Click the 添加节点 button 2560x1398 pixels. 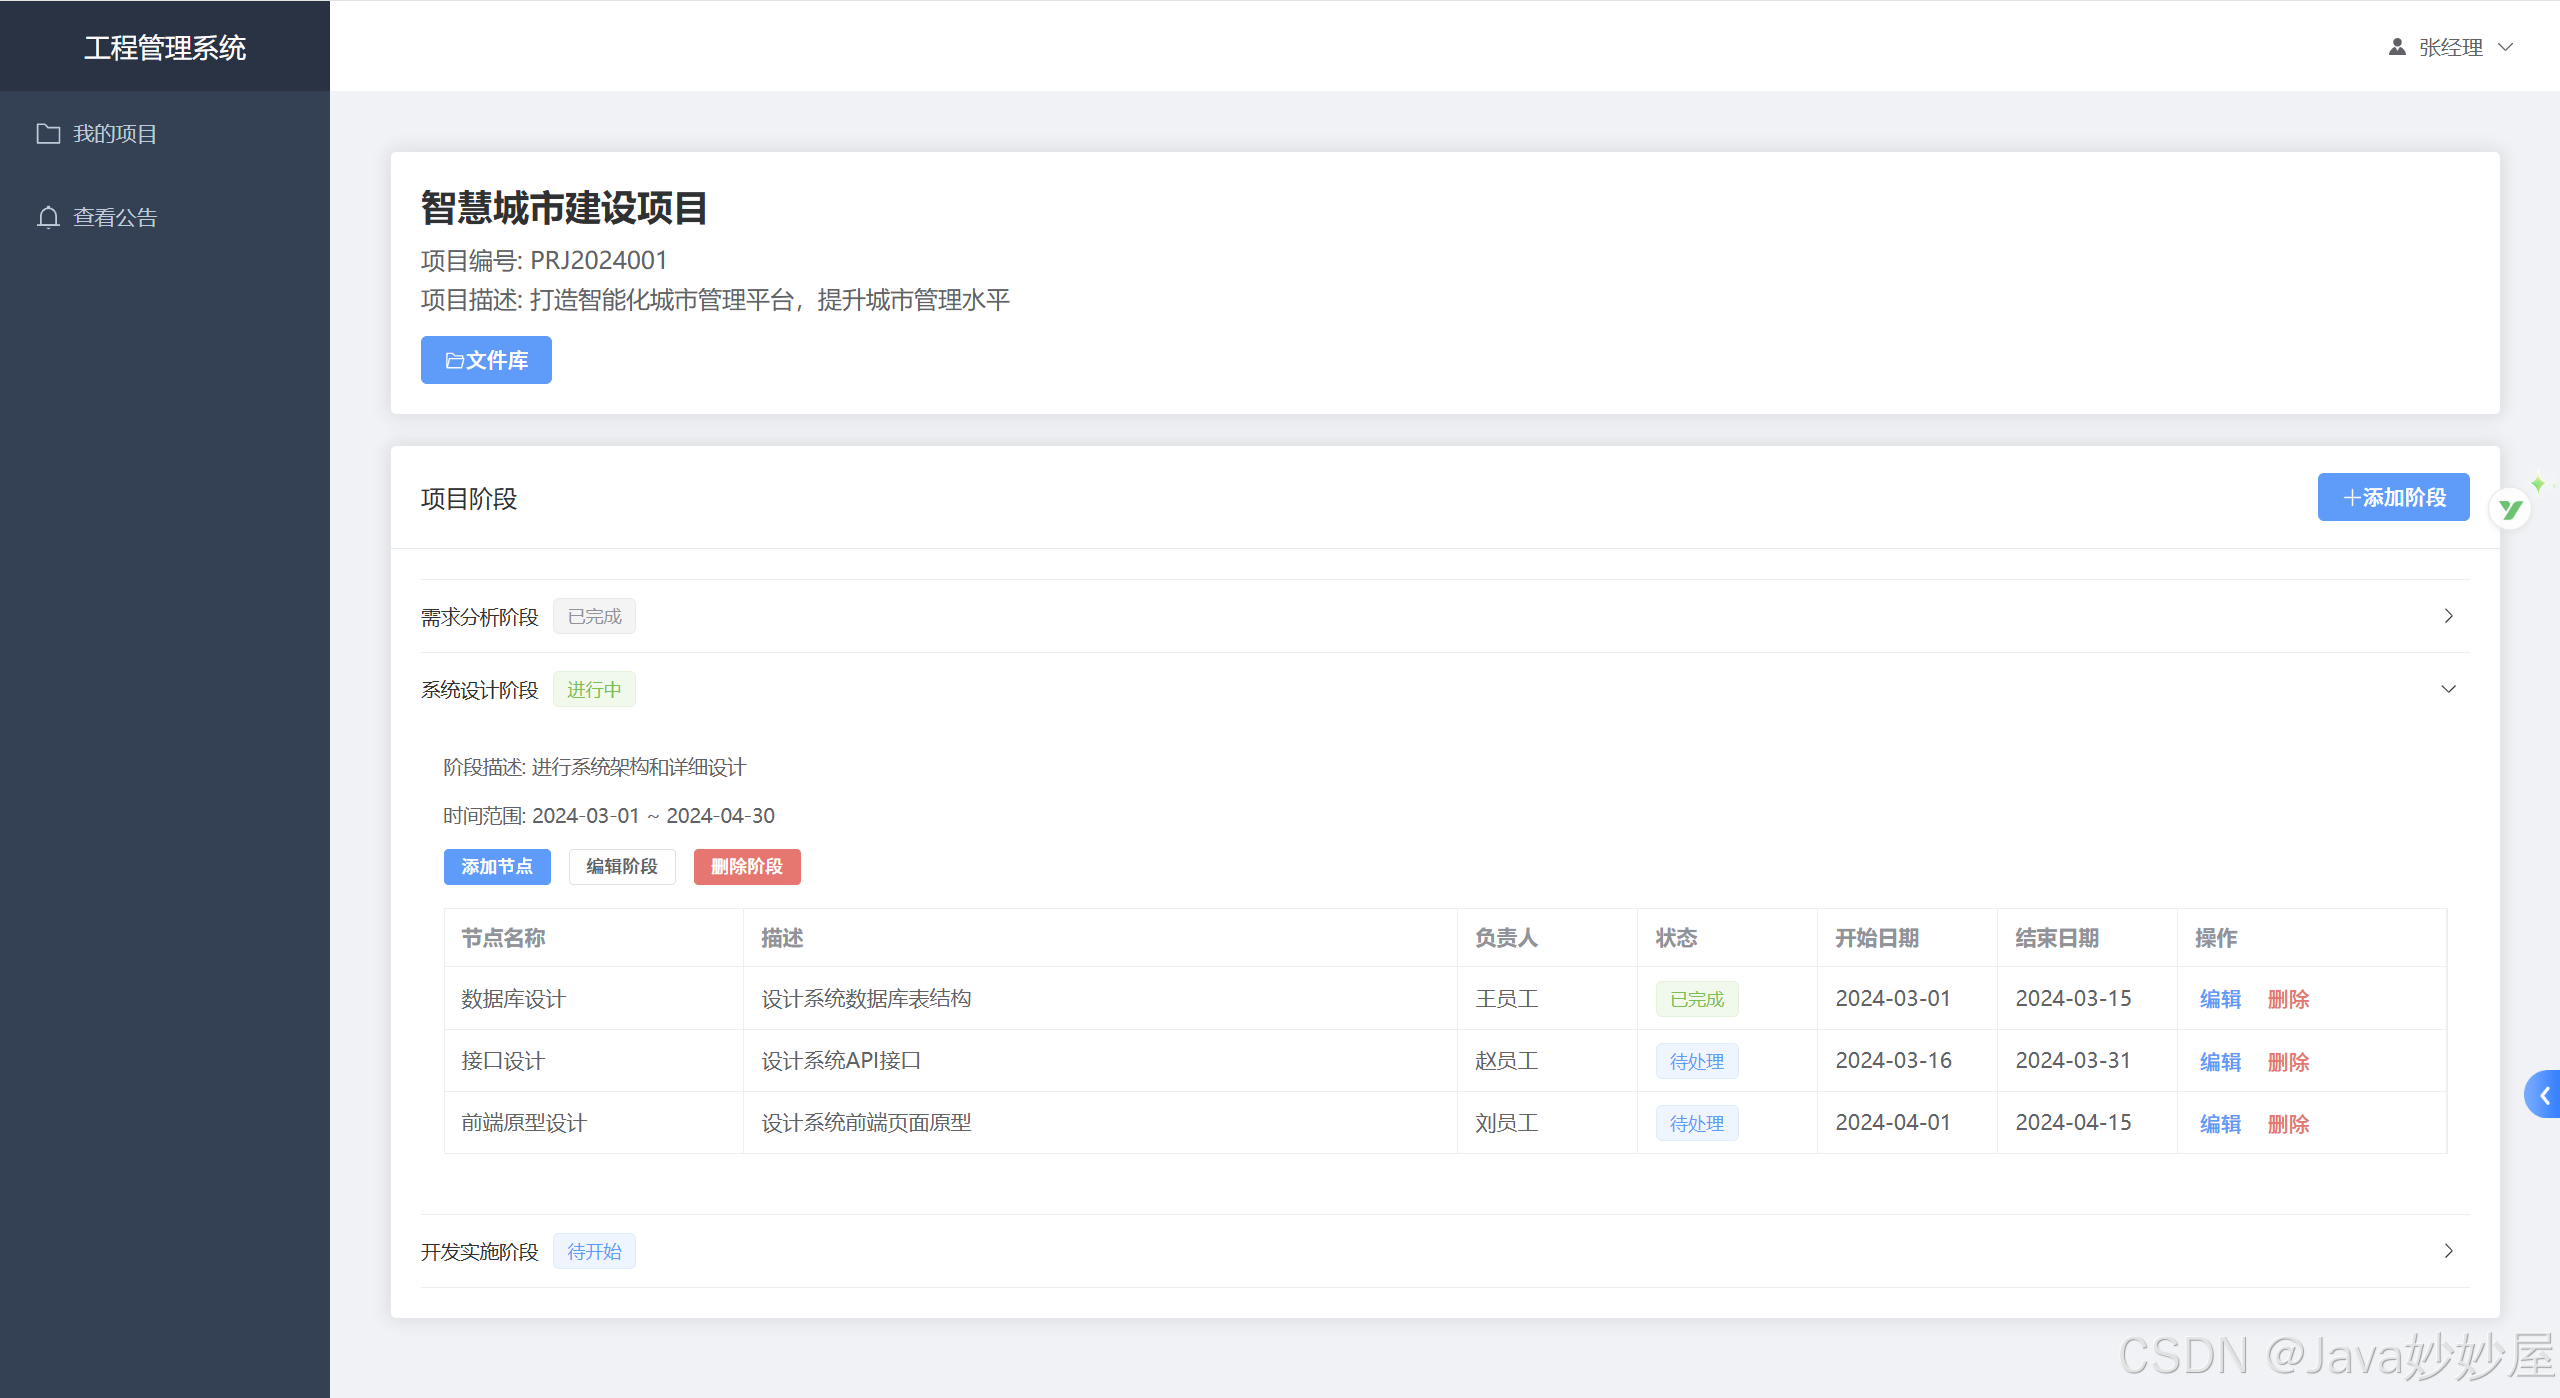[x=497, y=867]
